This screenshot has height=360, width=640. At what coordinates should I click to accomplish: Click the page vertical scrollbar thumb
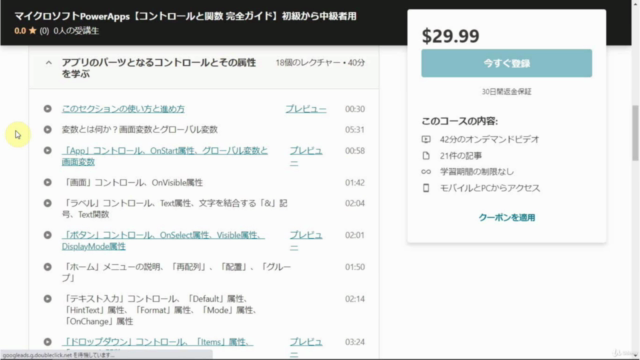coord(635,133)
